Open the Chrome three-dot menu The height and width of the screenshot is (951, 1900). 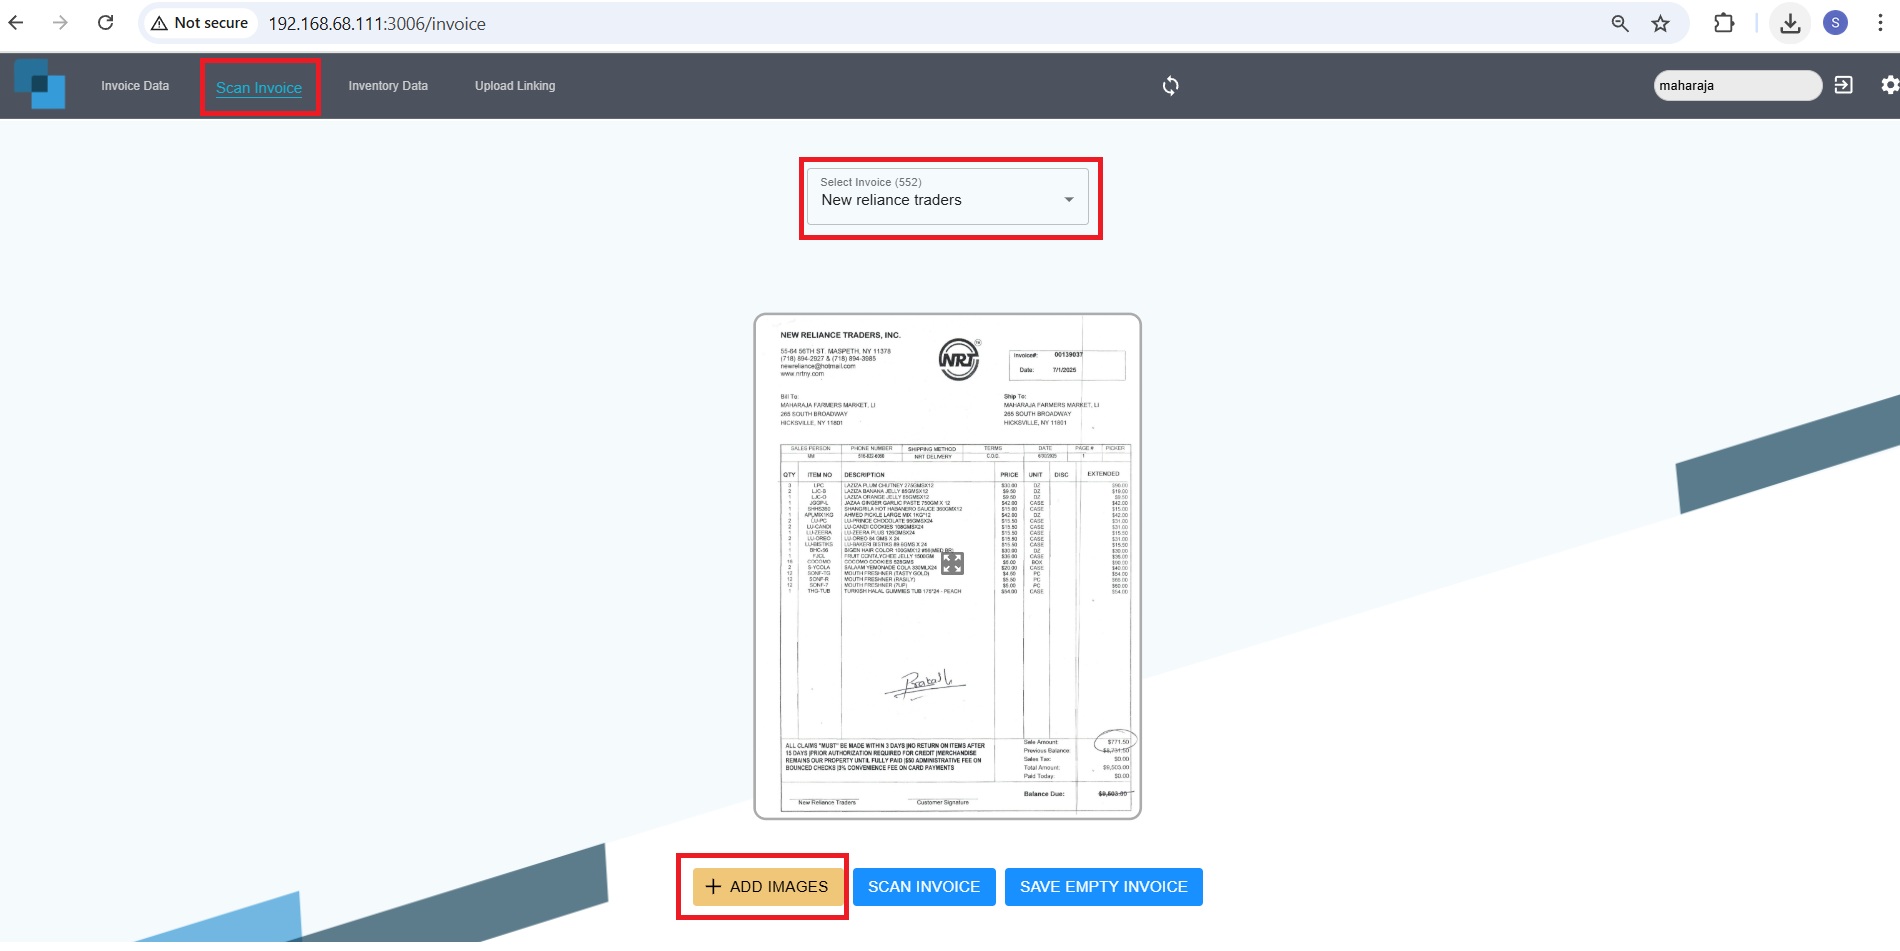1880,23
